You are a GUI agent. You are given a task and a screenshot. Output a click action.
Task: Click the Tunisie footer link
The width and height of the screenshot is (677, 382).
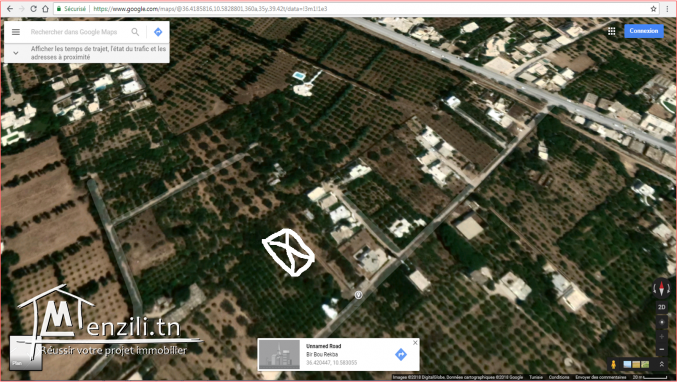point(536,377)
